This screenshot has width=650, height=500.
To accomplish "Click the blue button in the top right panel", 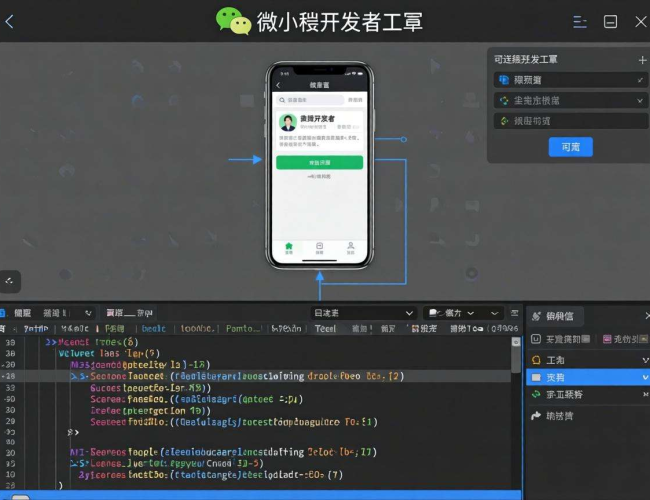I will [x=570, y=147].
